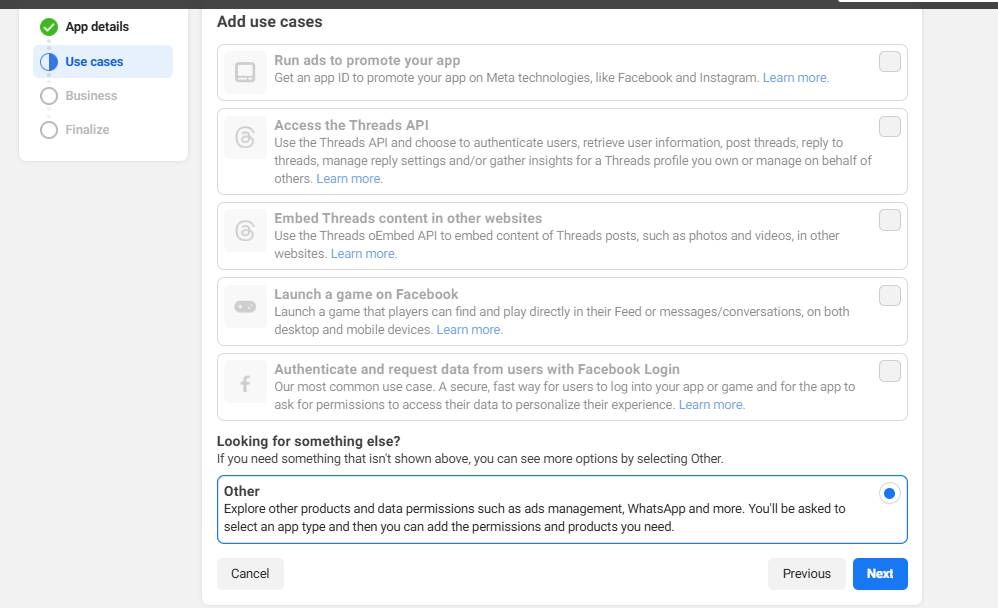The width and height of the screenshot is (998, 608).
Task: Click the tablet icon beside Run ads
Action: point(245,72)
